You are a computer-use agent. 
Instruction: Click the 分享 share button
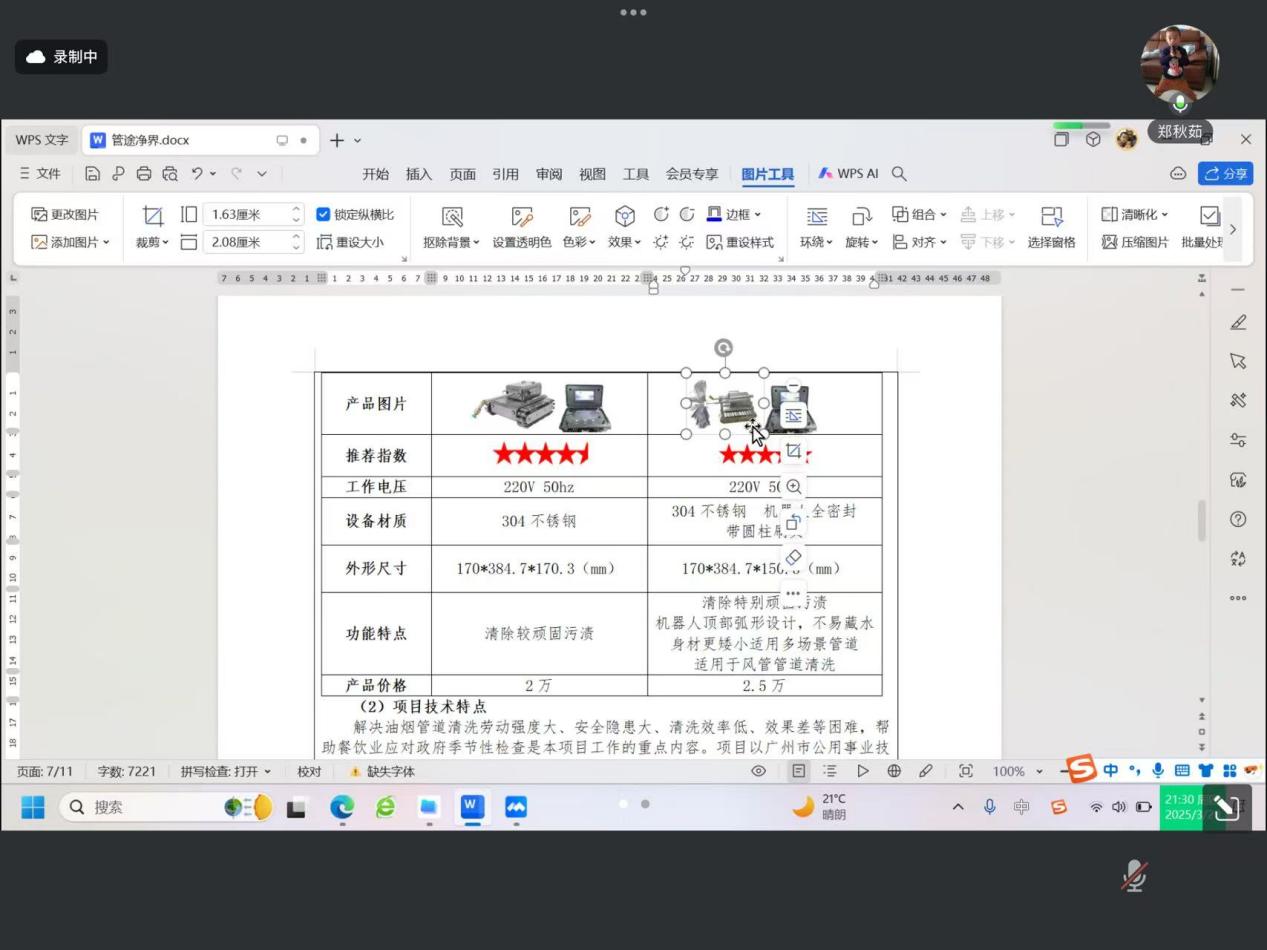(1225, 173)
